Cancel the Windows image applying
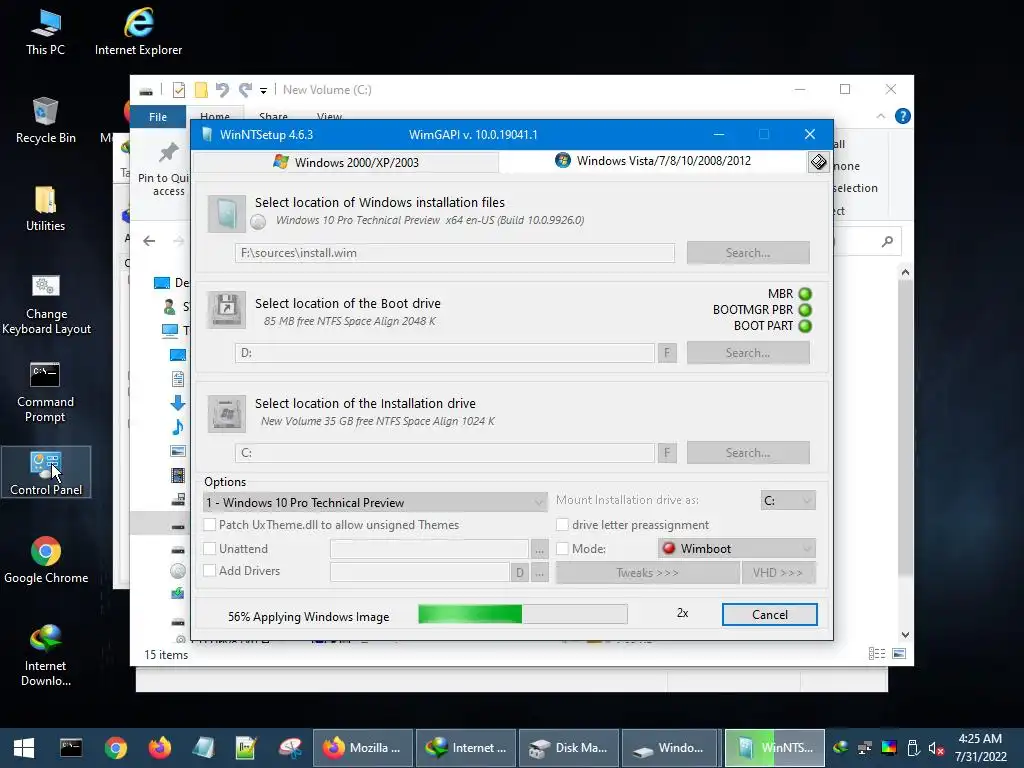 click(x=770, y=615)
